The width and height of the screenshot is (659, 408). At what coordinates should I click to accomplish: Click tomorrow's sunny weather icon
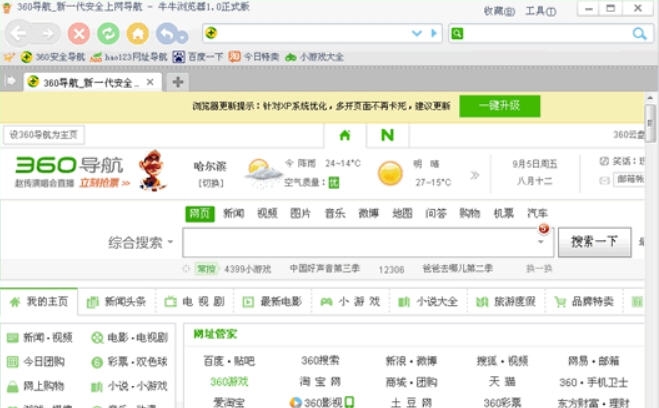pos(390,173)
